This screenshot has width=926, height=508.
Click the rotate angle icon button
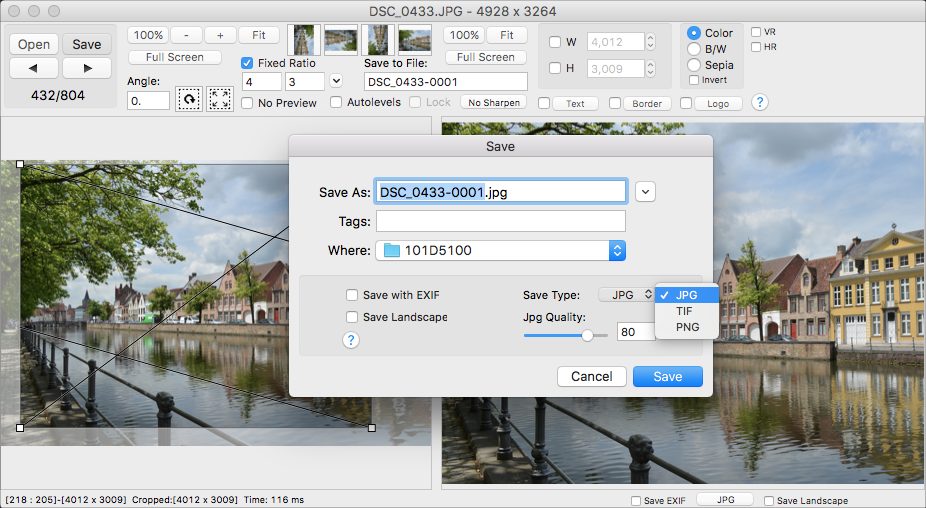pos(189,99)
